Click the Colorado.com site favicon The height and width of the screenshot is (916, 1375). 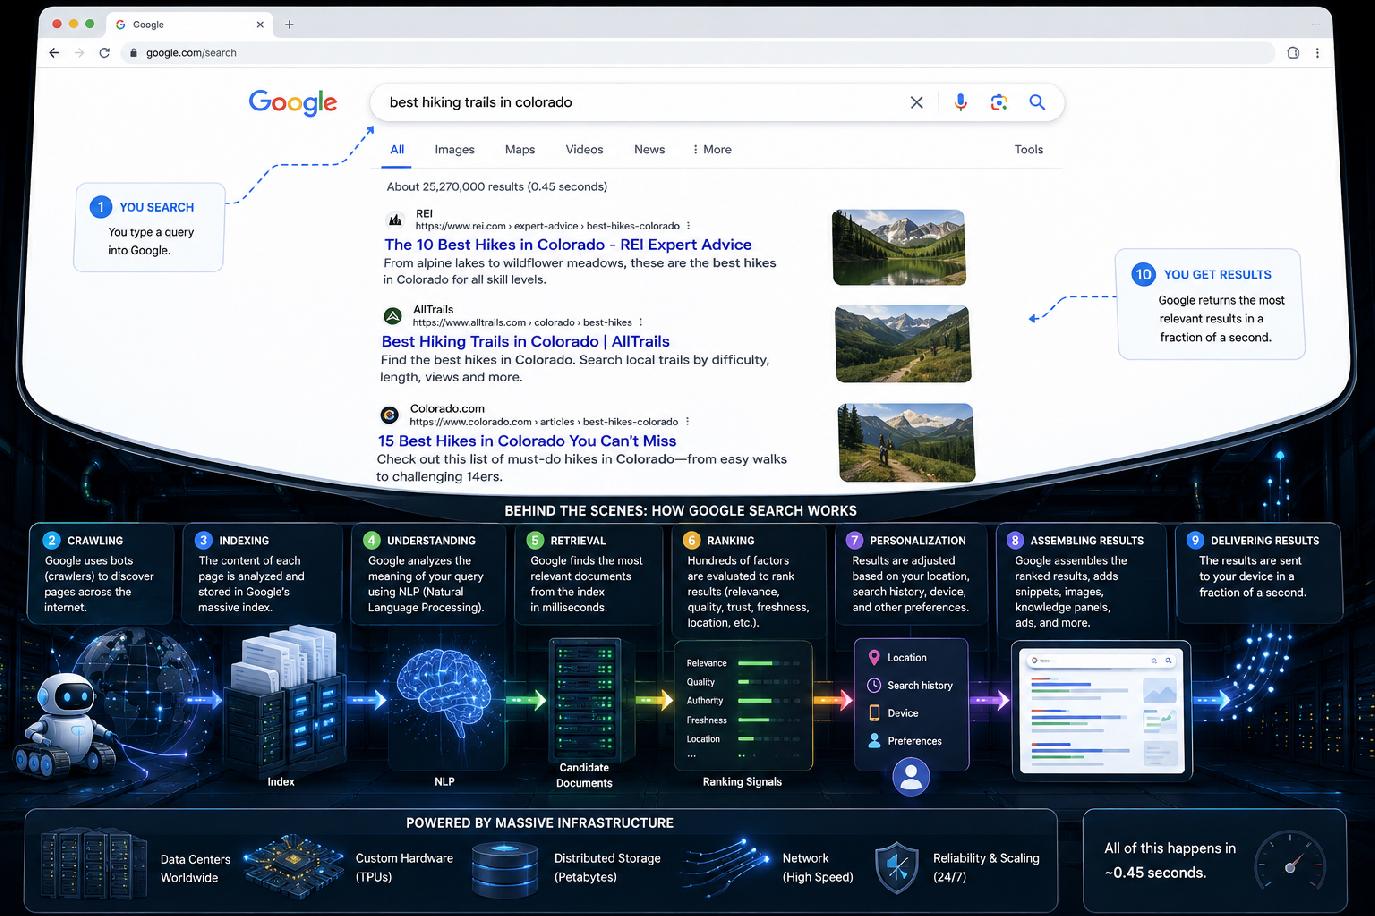coord(389,415)
